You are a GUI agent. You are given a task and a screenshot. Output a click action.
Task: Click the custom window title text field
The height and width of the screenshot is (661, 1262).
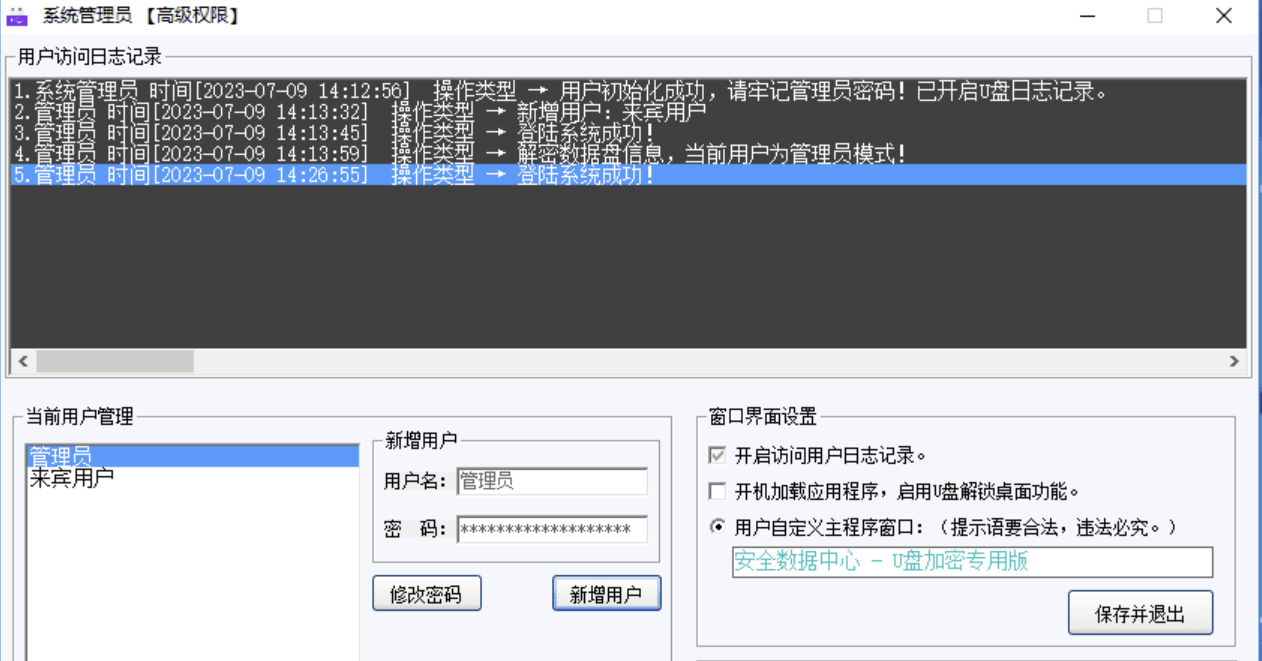971,562
